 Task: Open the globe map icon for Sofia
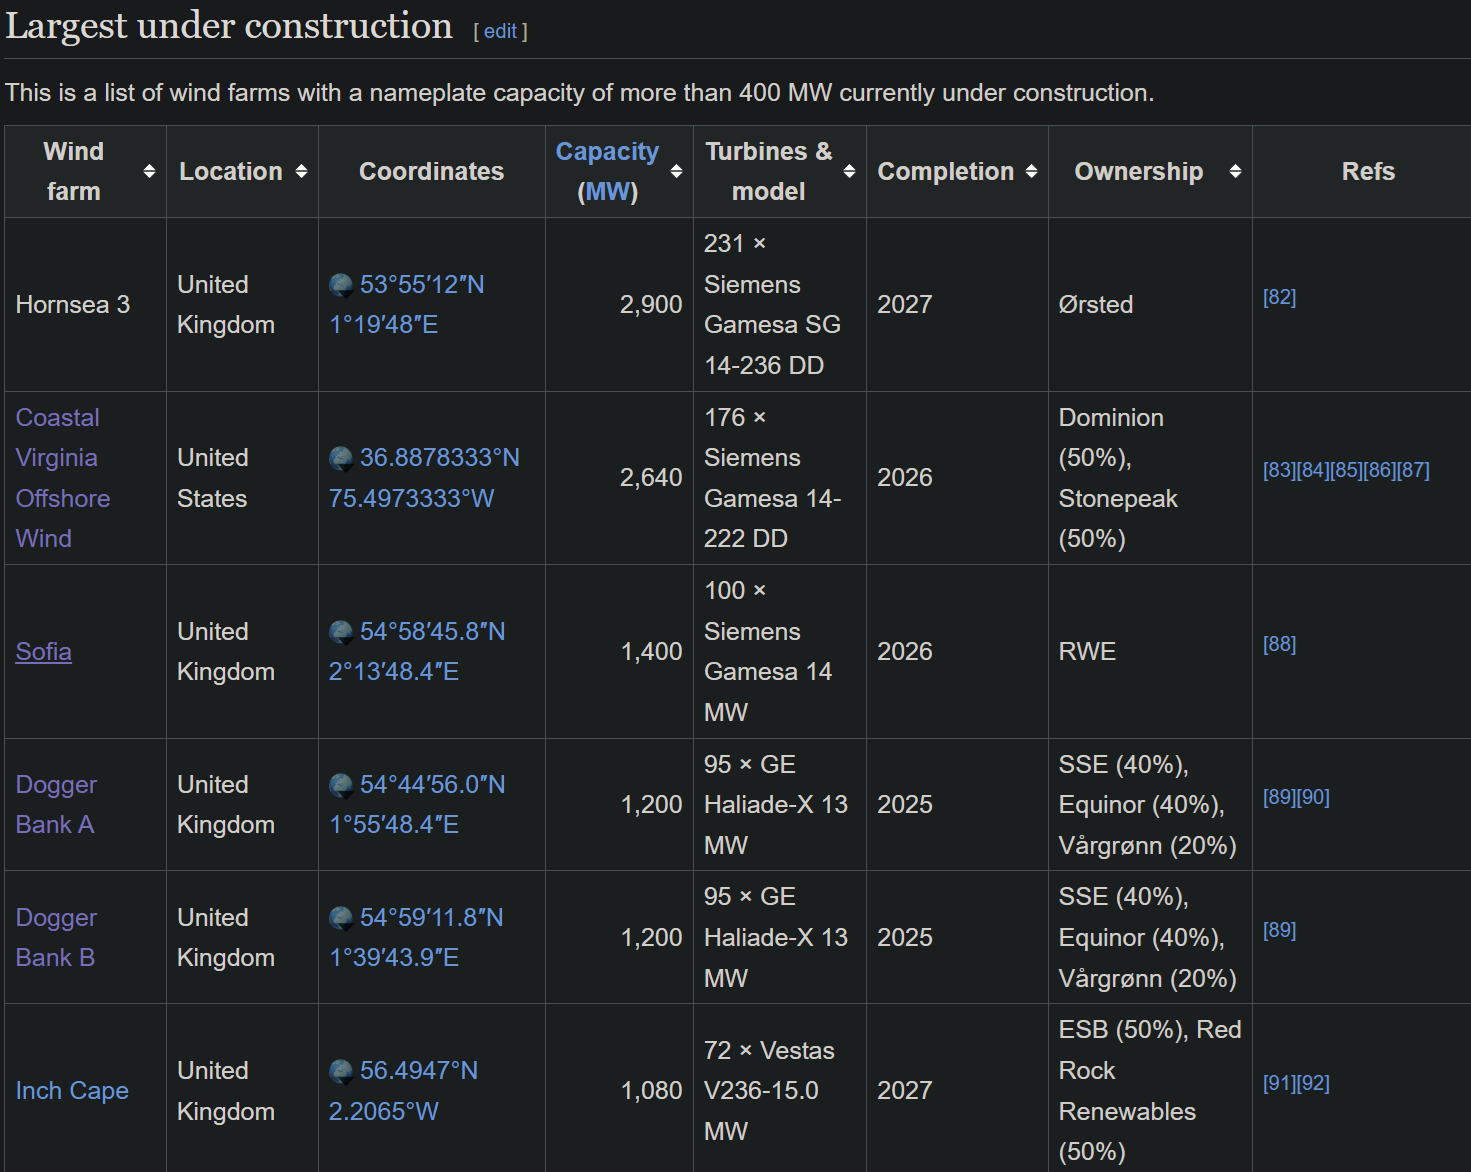click(341, 633)
